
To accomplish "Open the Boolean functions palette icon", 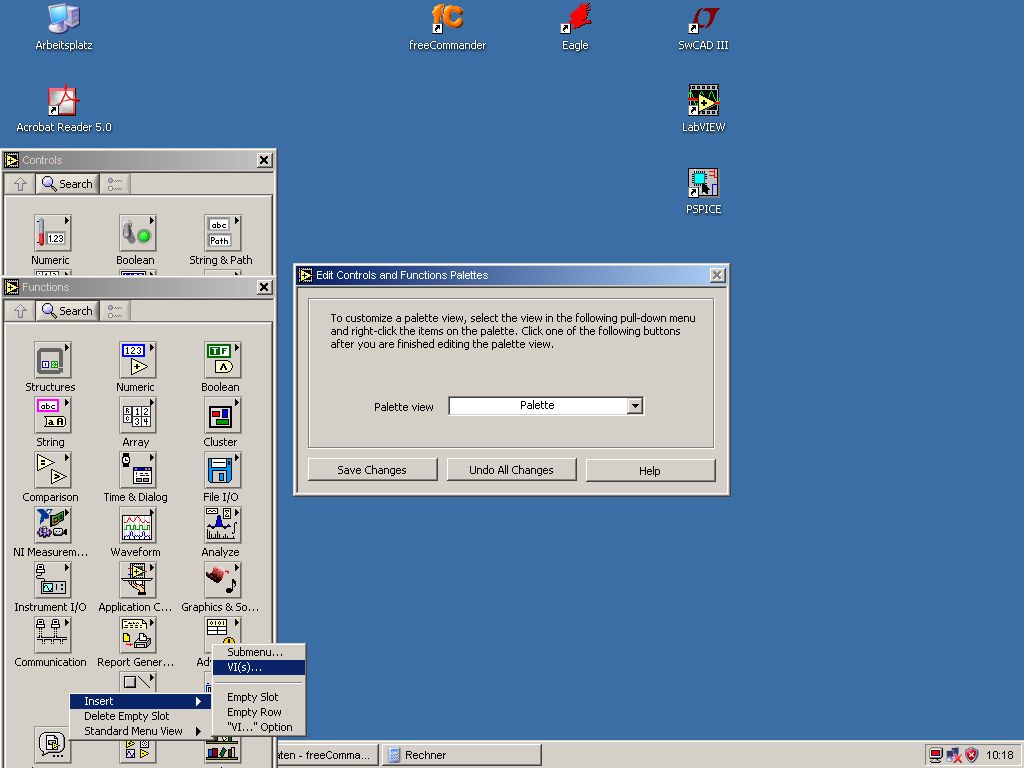I will [x=222, y=360].
